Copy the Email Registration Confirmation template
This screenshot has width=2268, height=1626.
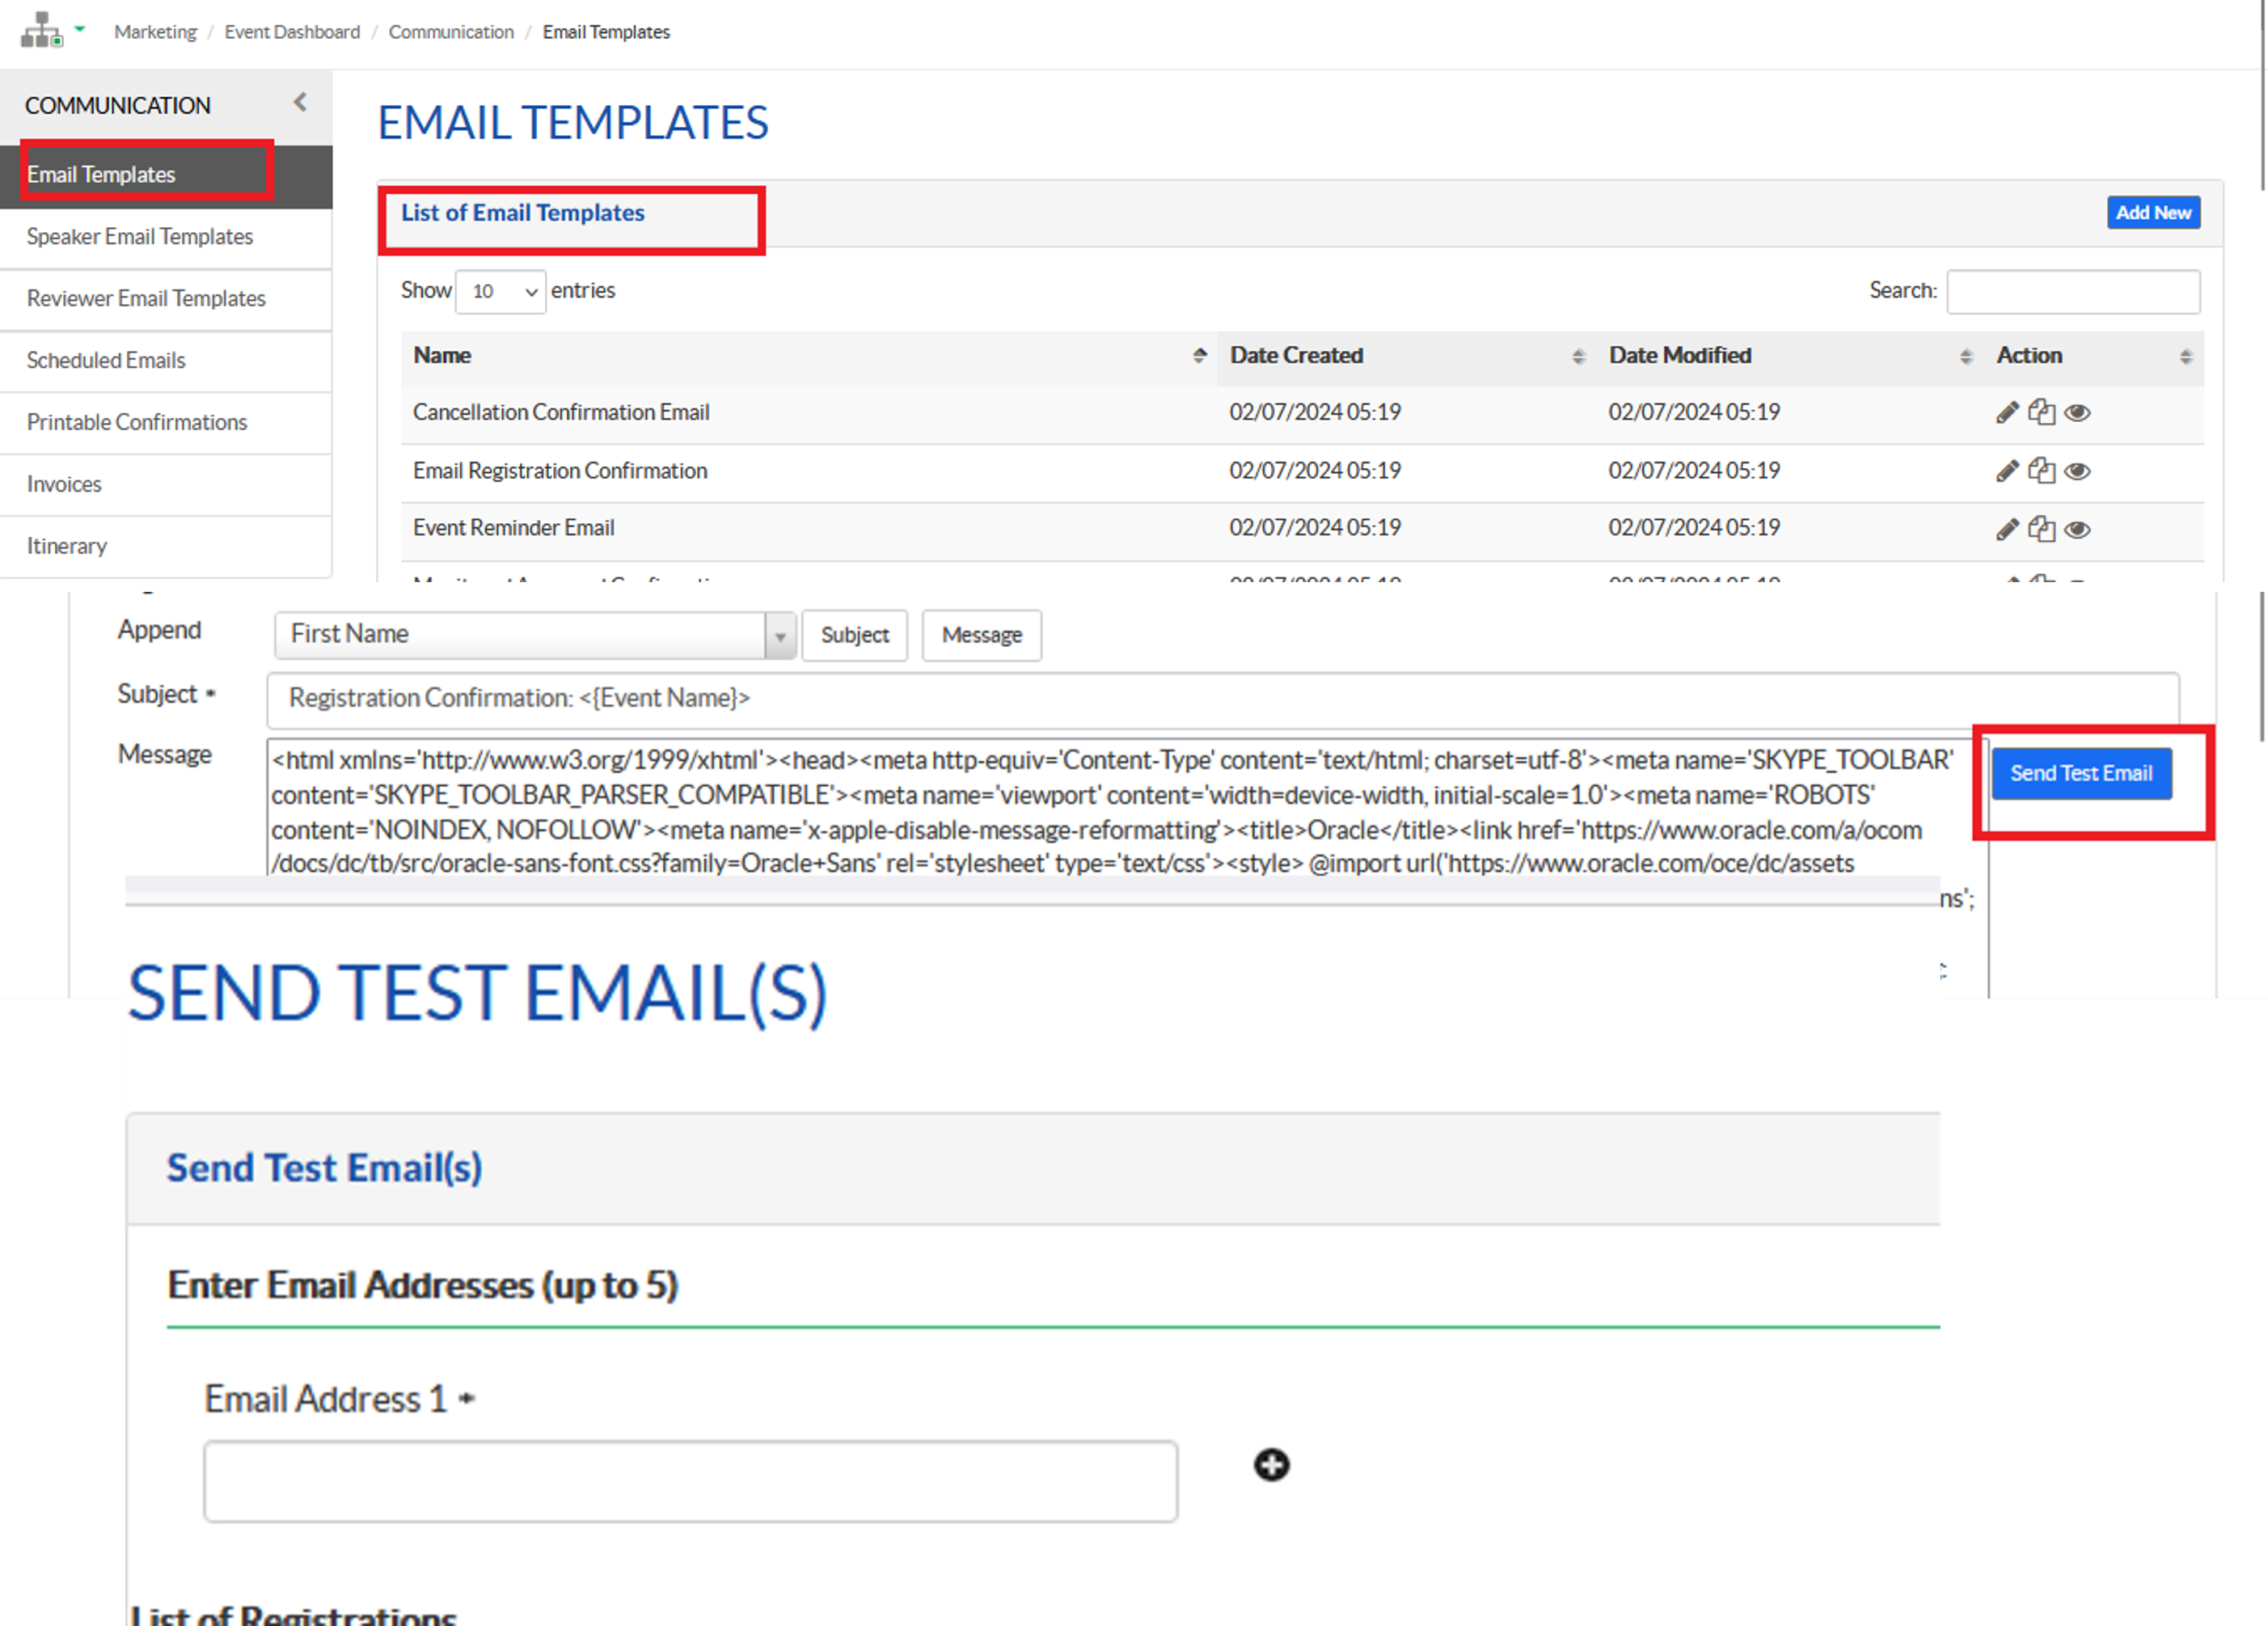click(2041, 471)
